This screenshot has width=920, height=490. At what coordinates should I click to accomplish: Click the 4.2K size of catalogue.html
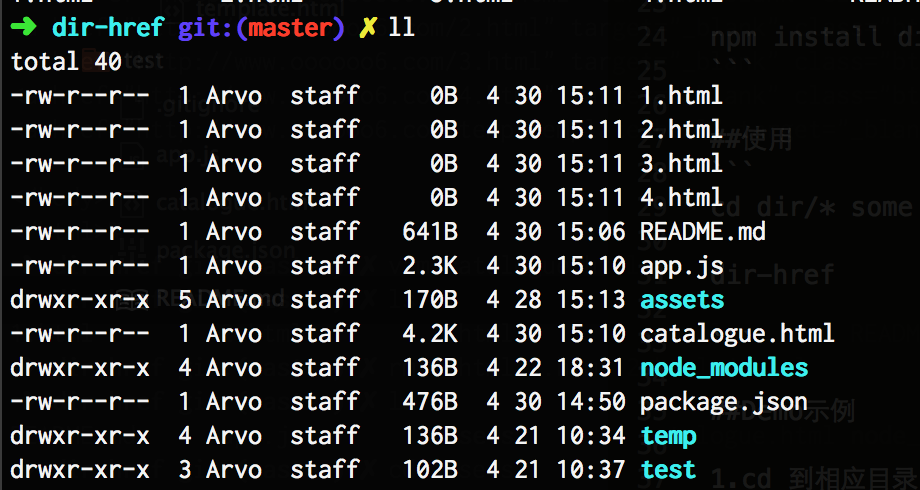430,333
